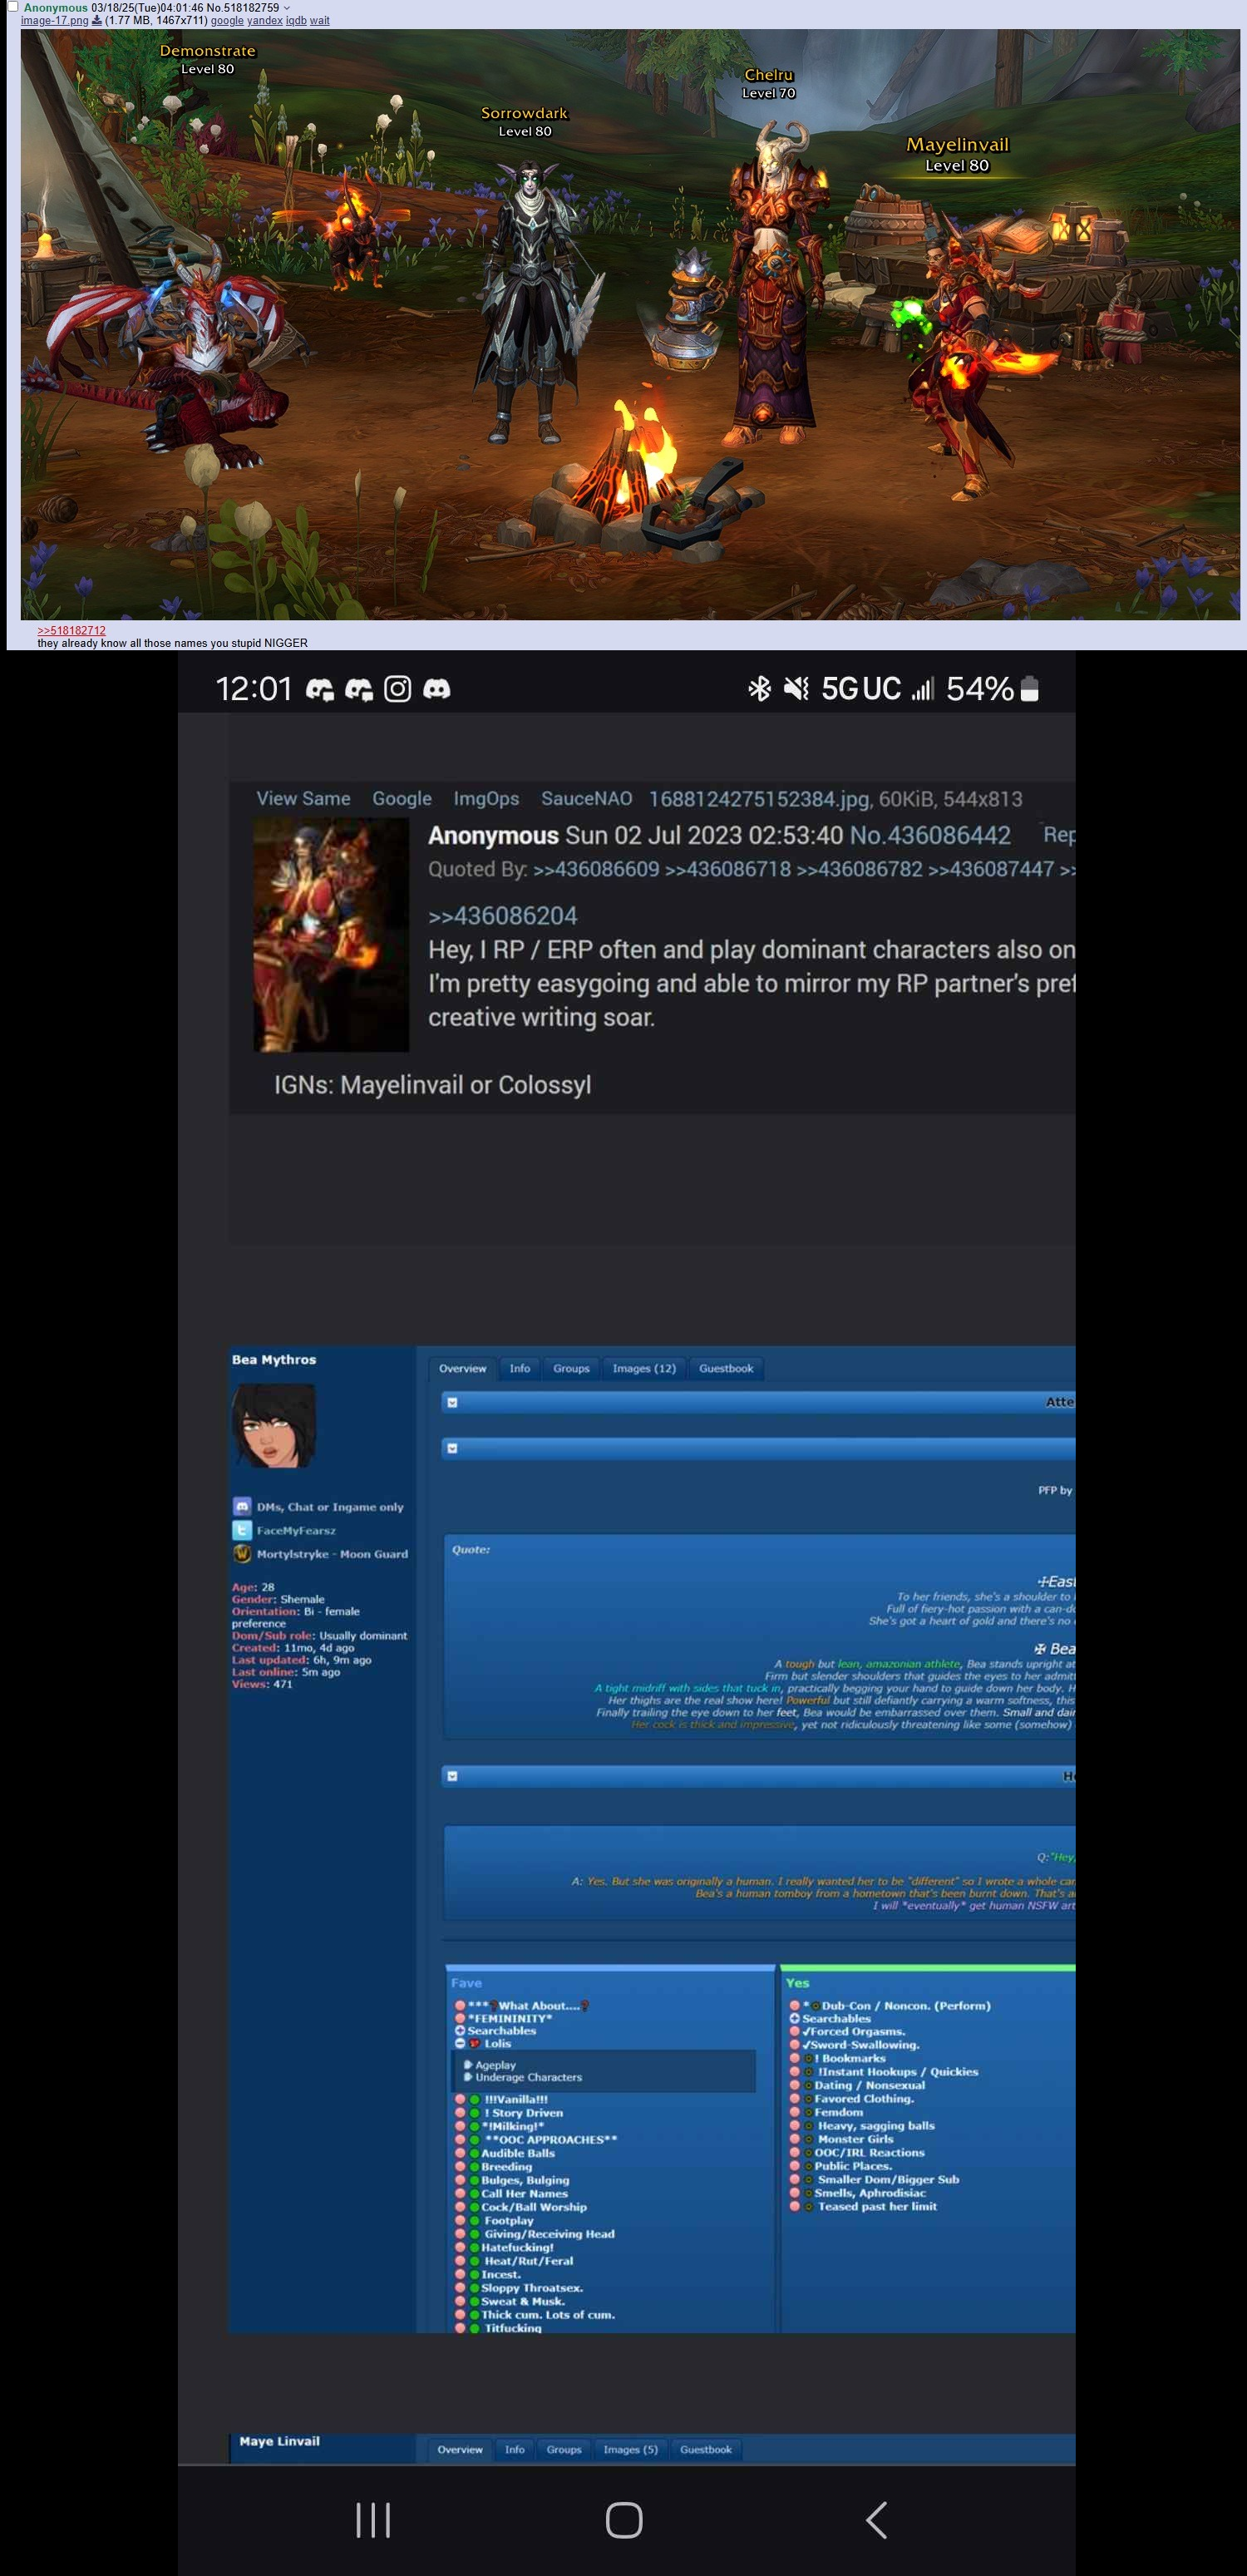This screenshot has width=1247, height=2576.
Task: Tap the Android recent apps button
Action: point(373,2520)
